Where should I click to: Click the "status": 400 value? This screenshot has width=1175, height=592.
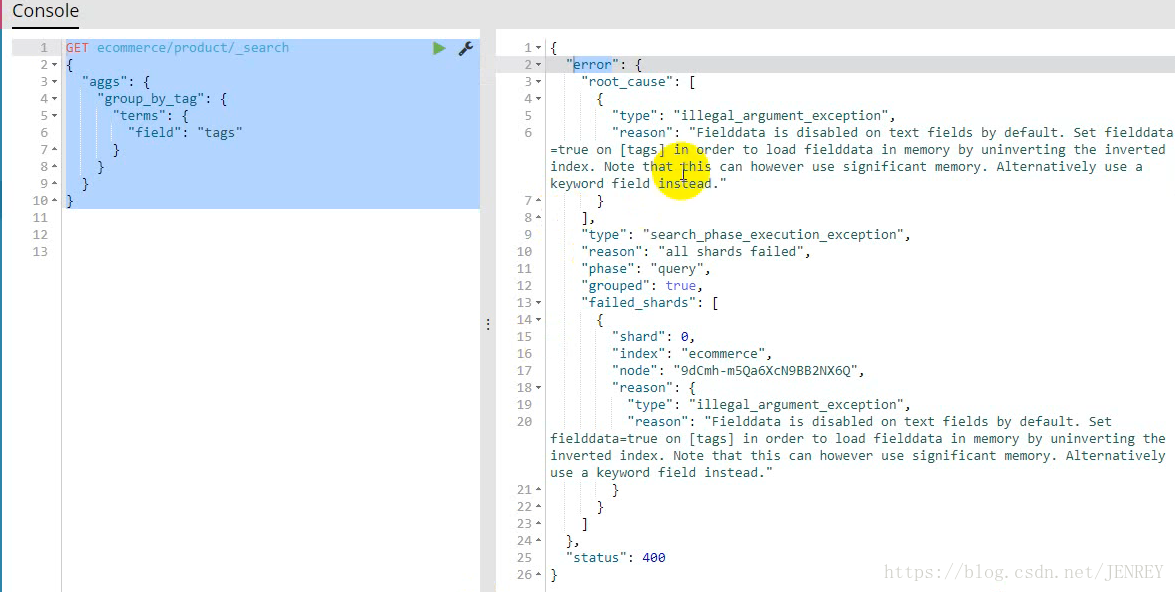653,558
